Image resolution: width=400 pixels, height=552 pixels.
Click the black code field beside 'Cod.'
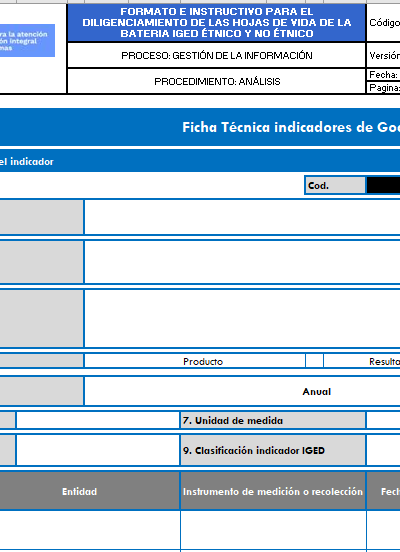(x=383, y=185)
